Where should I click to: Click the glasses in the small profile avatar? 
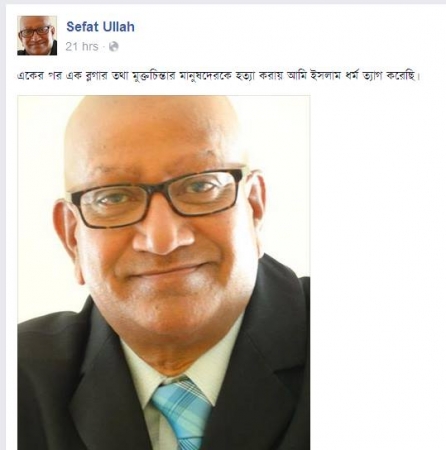click(35, 32)
